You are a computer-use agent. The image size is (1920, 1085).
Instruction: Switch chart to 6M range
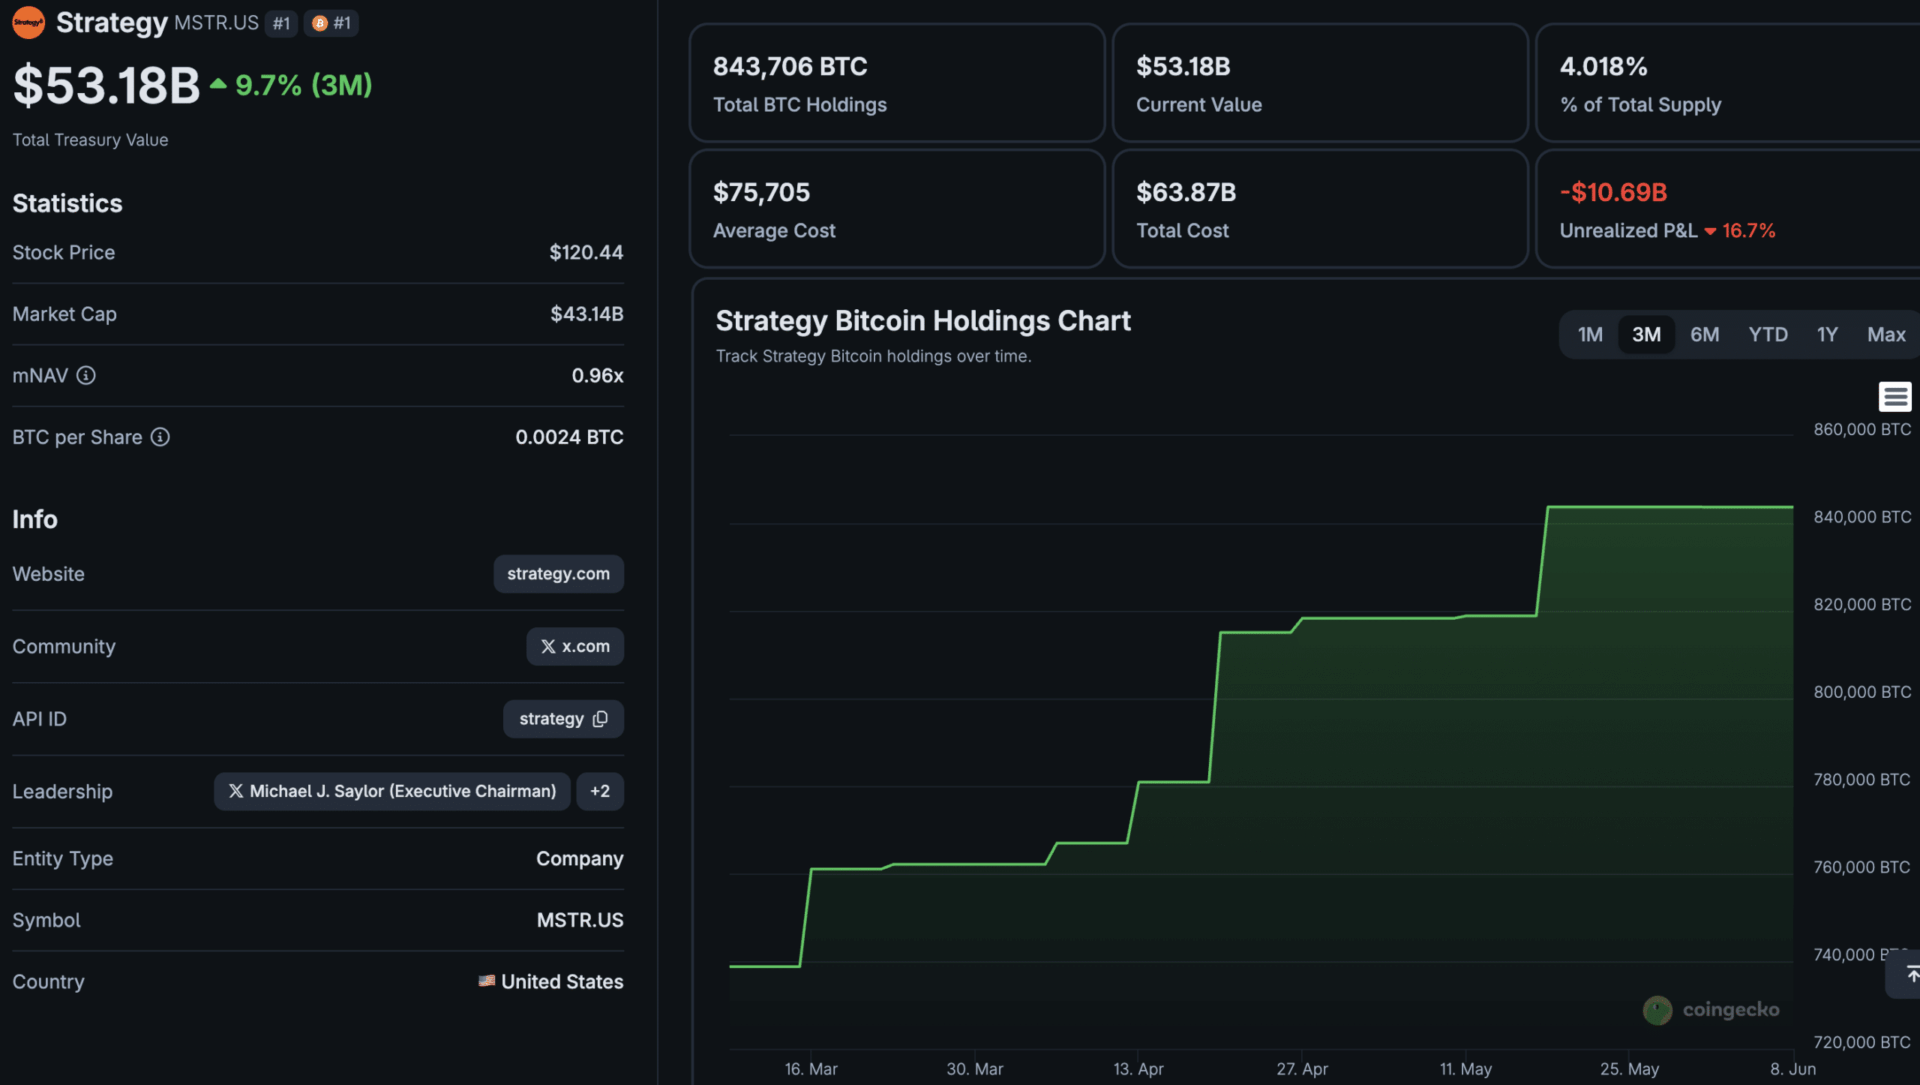tap(1705, 335)
